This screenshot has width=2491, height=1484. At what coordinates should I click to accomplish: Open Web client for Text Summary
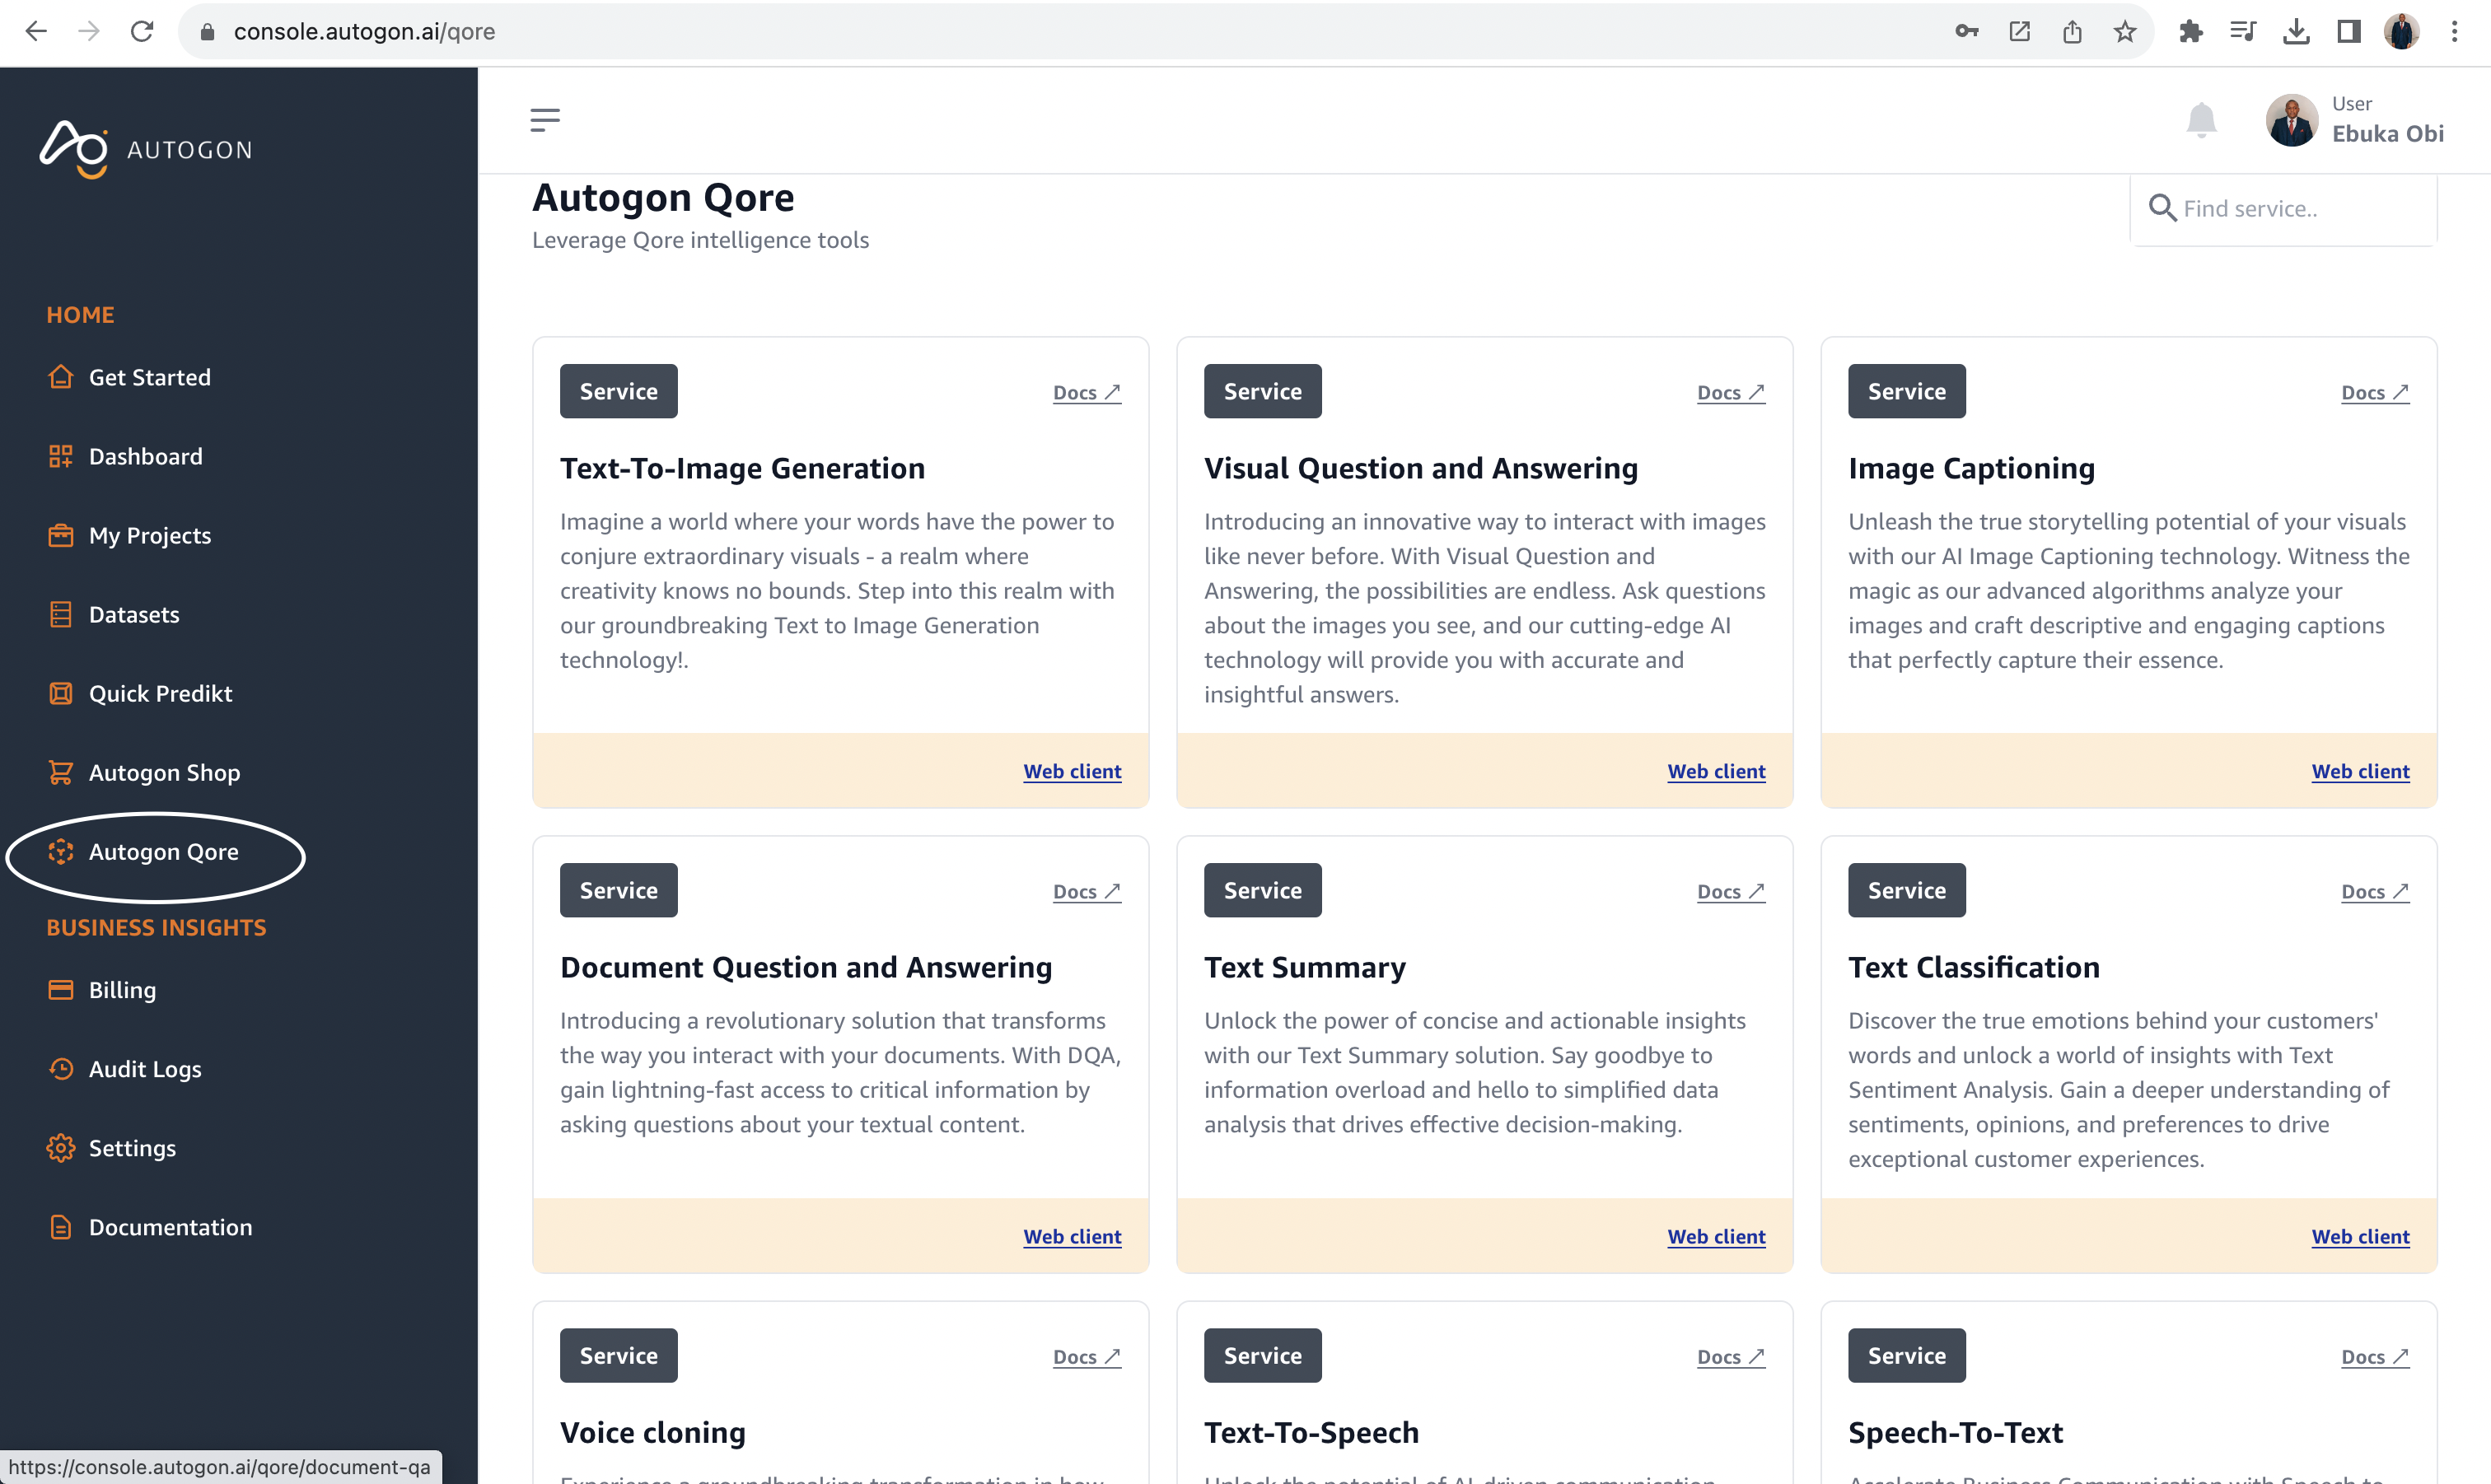[x=1716, y=1236]
